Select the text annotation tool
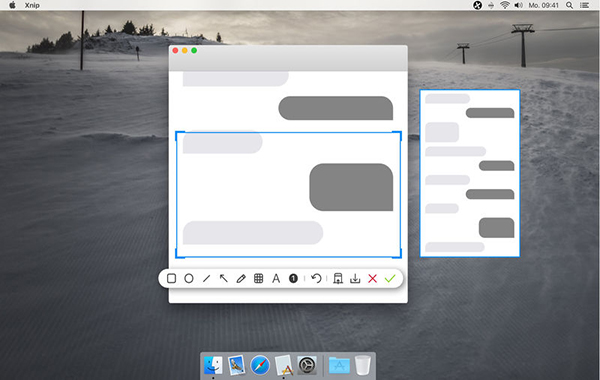The image size is (600, 380). click(x=276, y=278)
